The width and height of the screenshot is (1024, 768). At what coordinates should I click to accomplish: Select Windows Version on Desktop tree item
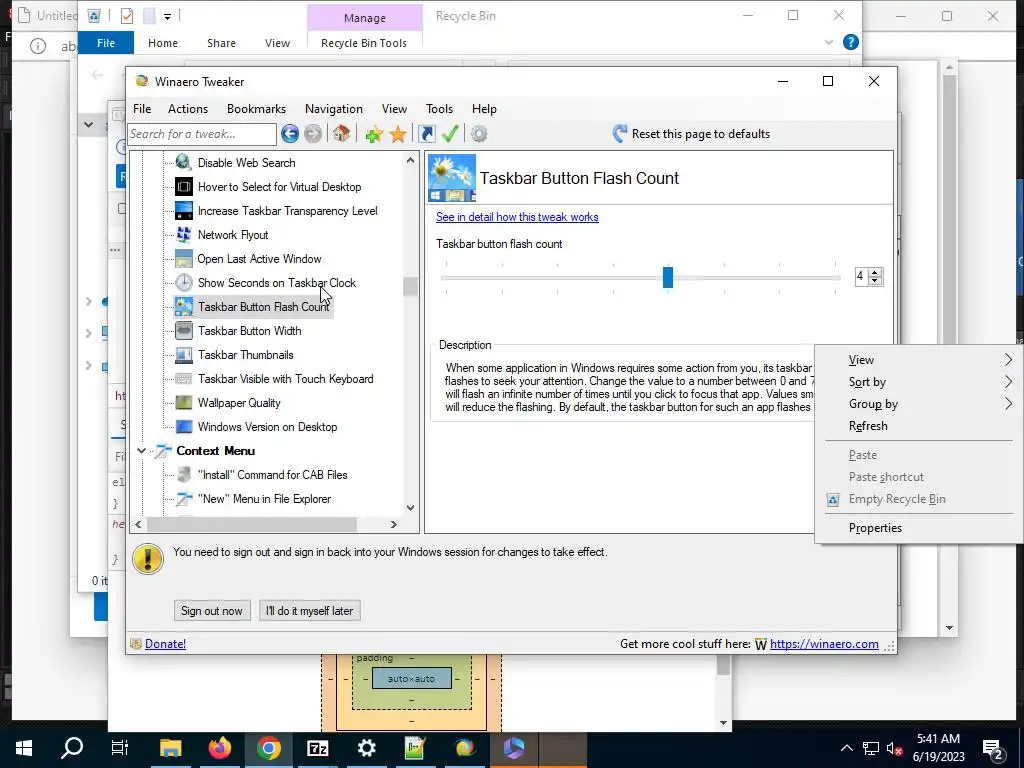tap(268, 427)
